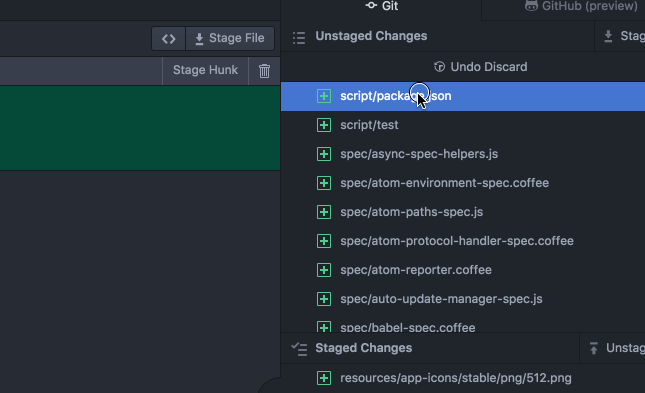Click added icon beside spec/atom-reporter.coffee

click(324, 270)
